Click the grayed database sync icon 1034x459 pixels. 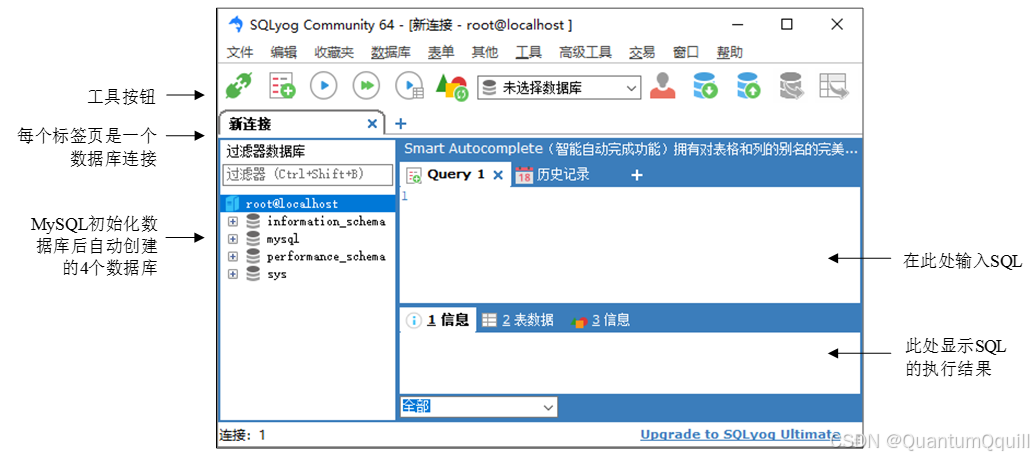791,86
